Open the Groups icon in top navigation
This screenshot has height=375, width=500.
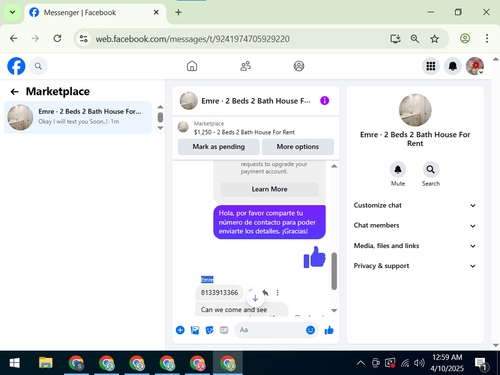(299, 66)
